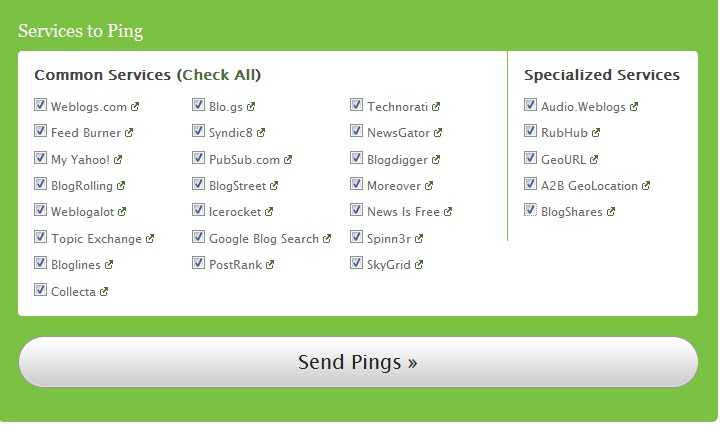Toggle the Moreover checkbox
This screenshot has width=720, height=425.
(356, 185)
